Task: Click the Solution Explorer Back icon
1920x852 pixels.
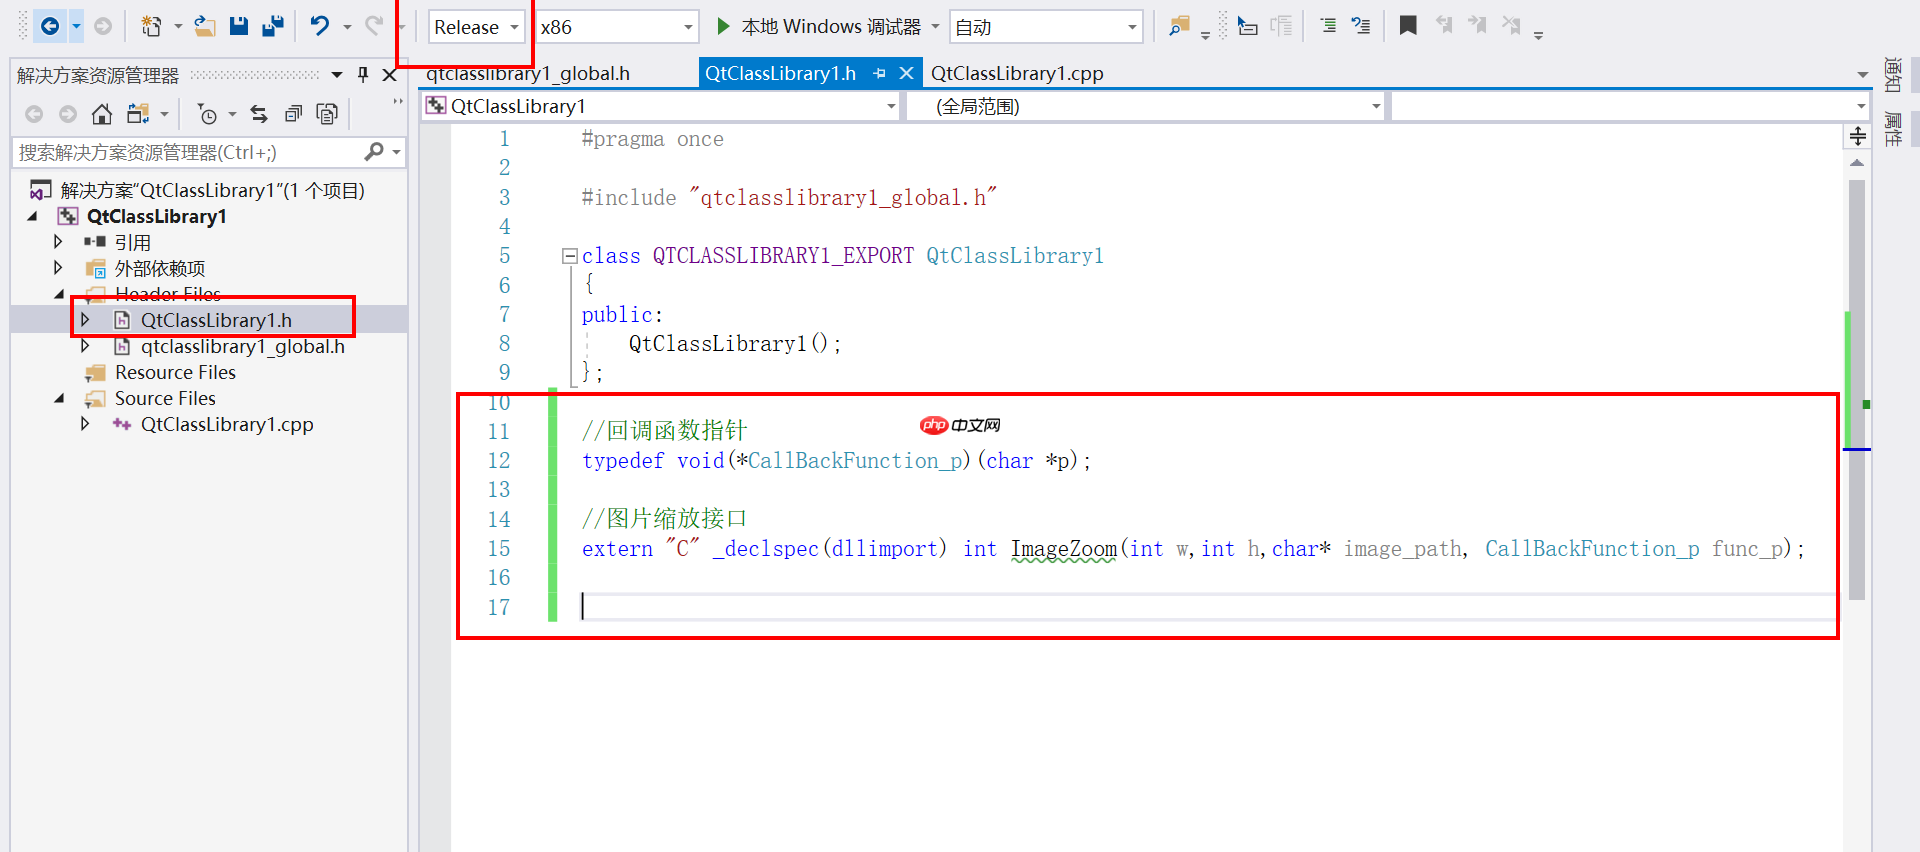Action: [34, 114]
